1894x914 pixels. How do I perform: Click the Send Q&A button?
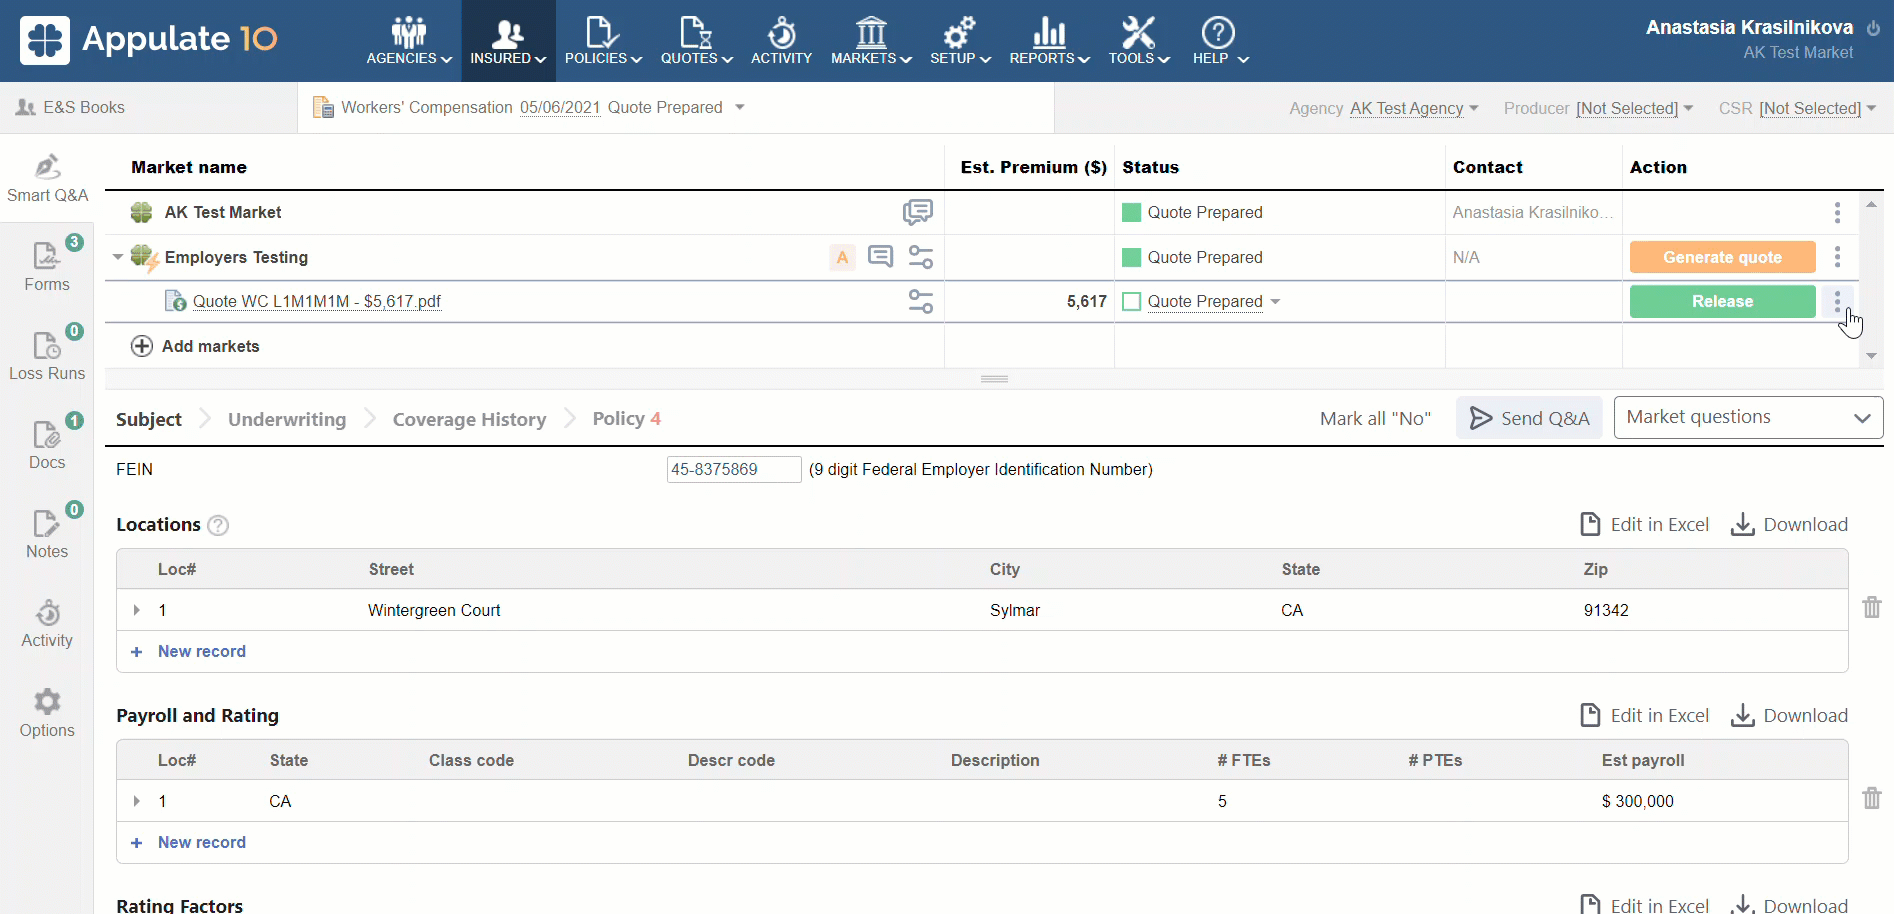click(x=1529, y=418)
